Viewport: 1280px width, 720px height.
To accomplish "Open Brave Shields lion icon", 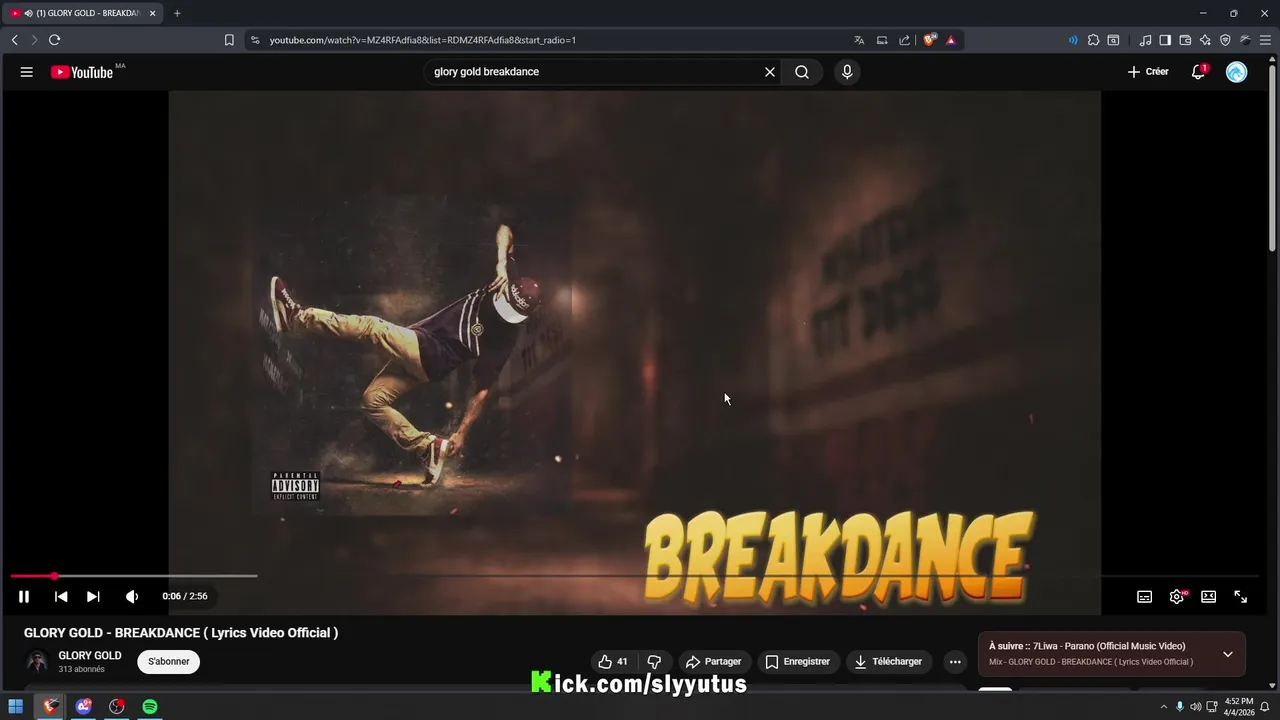I will tap(929, 40).
